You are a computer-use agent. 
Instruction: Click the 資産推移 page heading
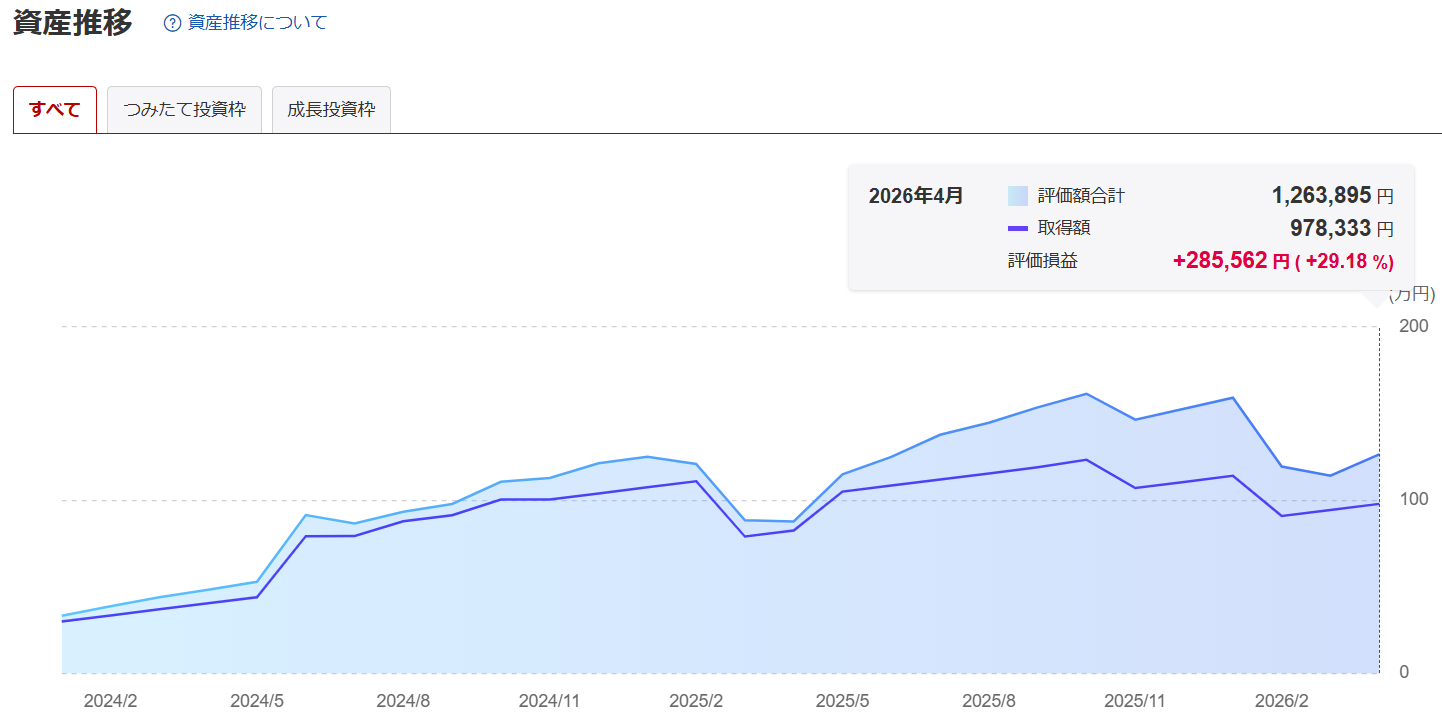coord(73,23)
